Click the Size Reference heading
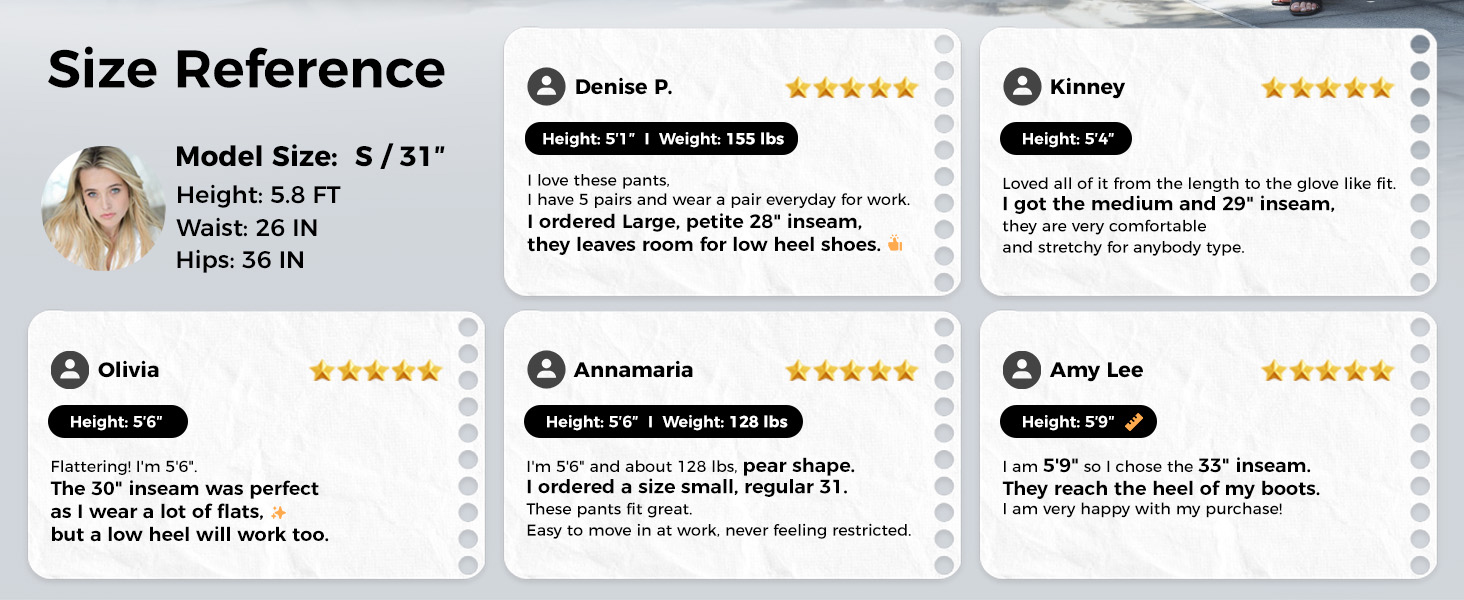 246,70
